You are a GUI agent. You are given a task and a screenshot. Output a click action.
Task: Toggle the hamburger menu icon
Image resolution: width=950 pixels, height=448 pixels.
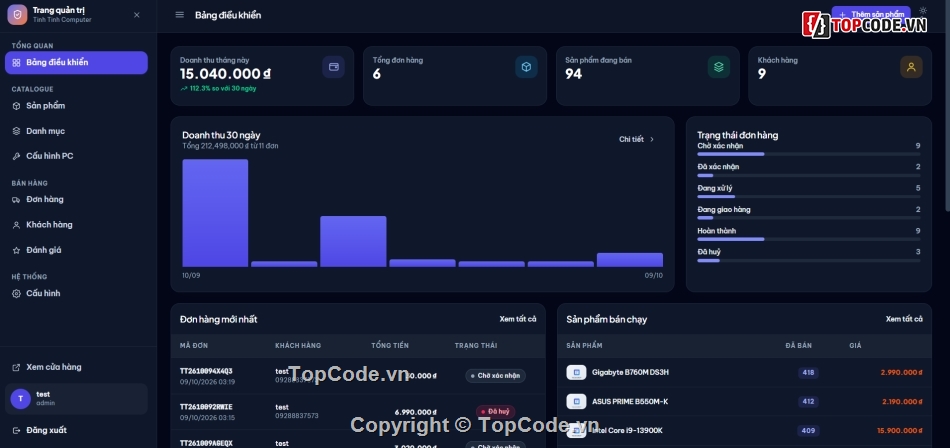(x=179, y=15)
